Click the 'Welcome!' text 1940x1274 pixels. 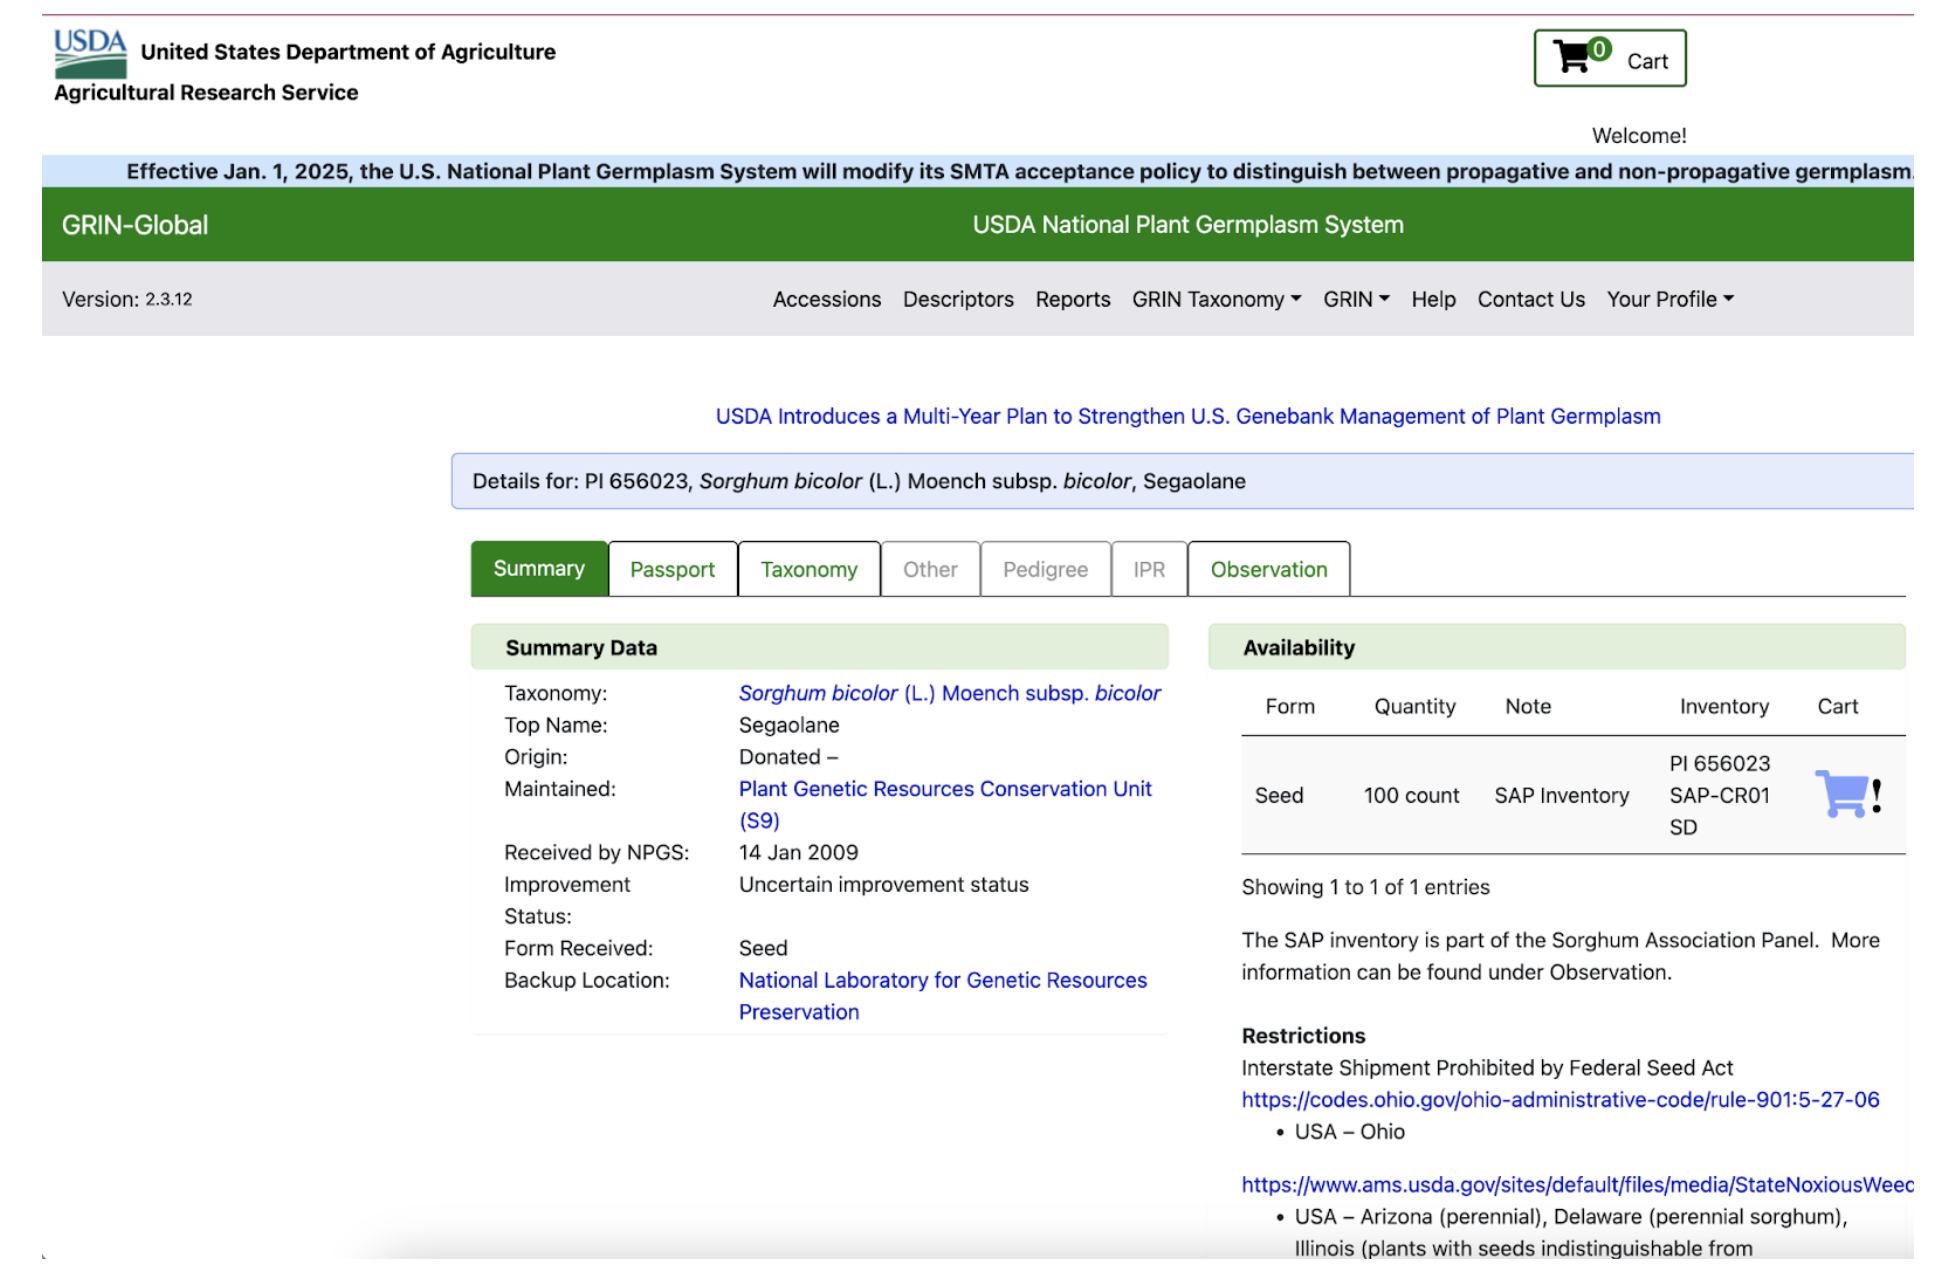1638,135
